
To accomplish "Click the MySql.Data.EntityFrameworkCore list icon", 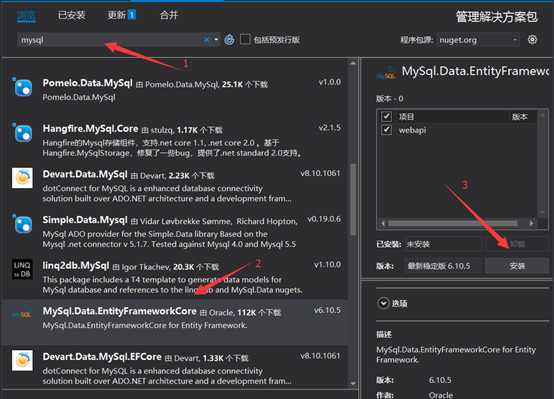I will pyautogui.click(x=22, y=315).
